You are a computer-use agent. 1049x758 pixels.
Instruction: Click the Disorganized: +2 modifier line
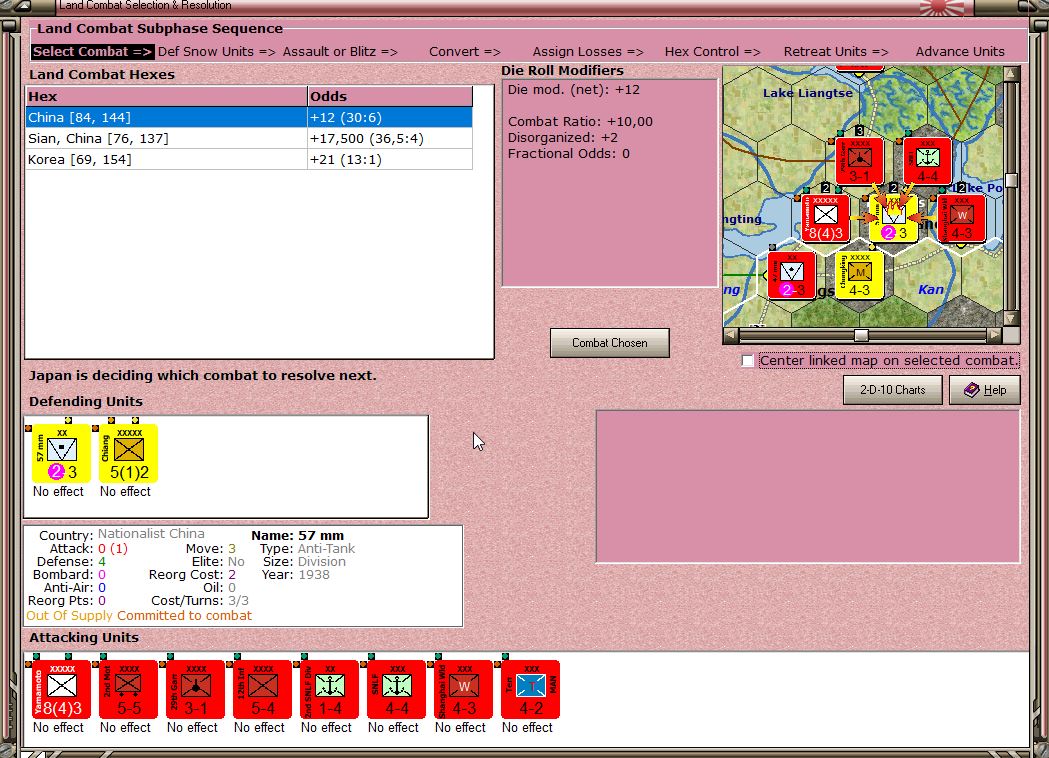pyautogui.click(x=563, y=138)
